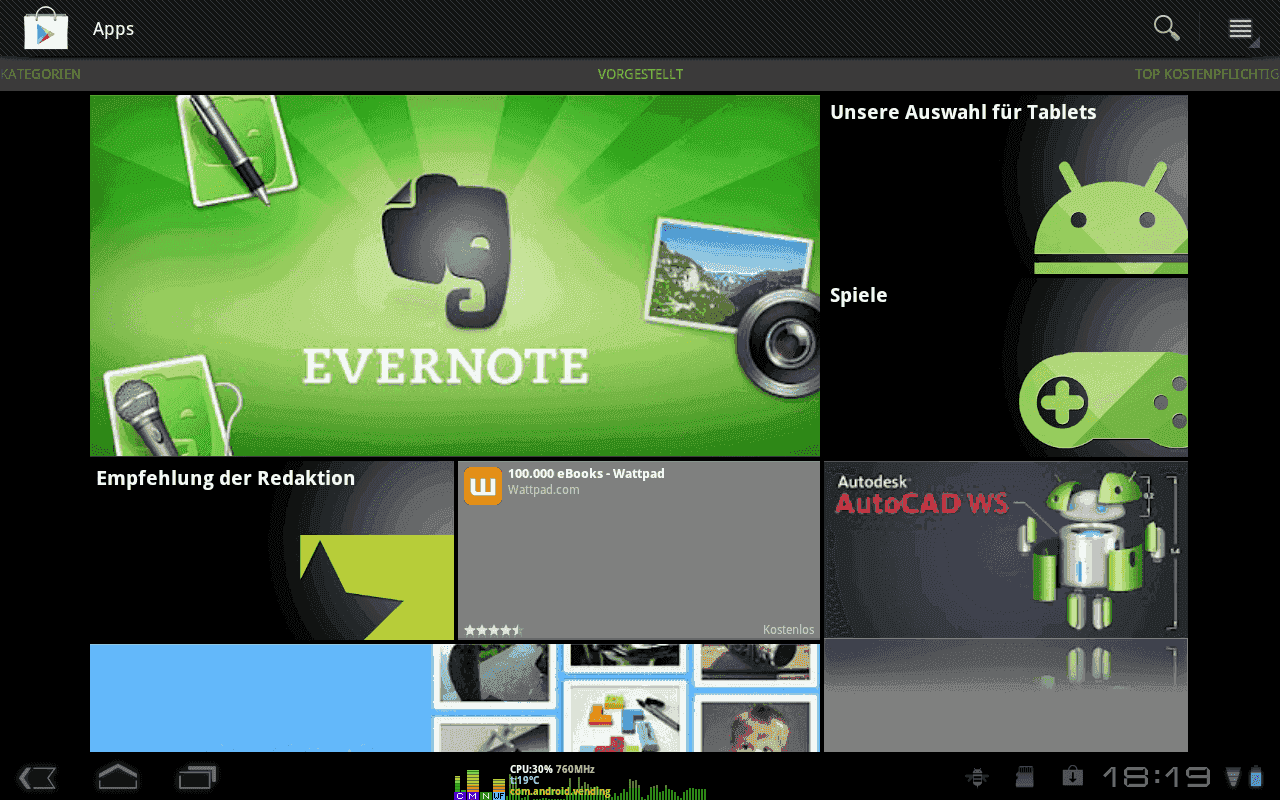The image size is (1280, 800).
Task: Click the USB debugging Android icon
Action: (977, 776)
